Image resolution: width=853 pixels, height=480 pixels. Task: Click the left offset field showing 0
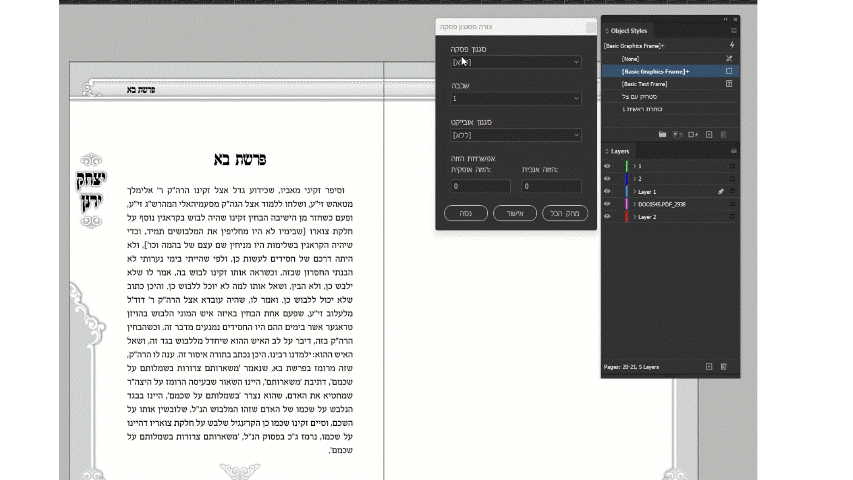coord(480,186)
